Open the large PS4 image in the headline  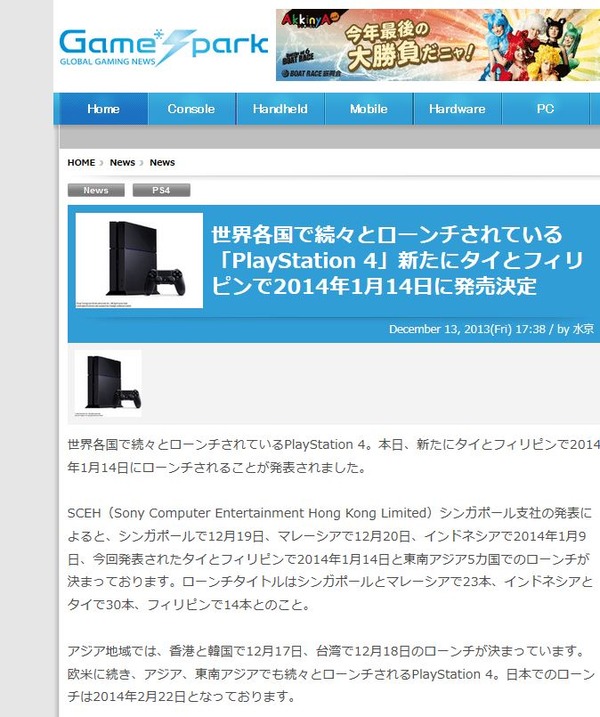coord(139,261)
